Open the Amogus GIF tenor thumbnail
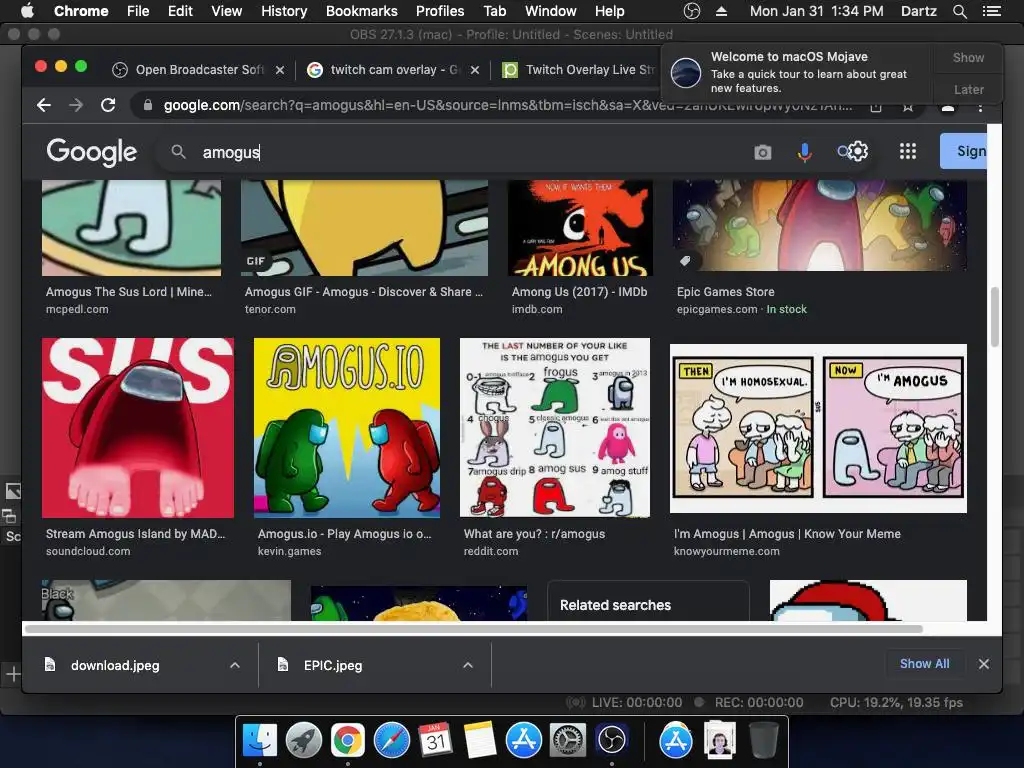This screenshot has width=1024, height=768. tap(364, 228)
